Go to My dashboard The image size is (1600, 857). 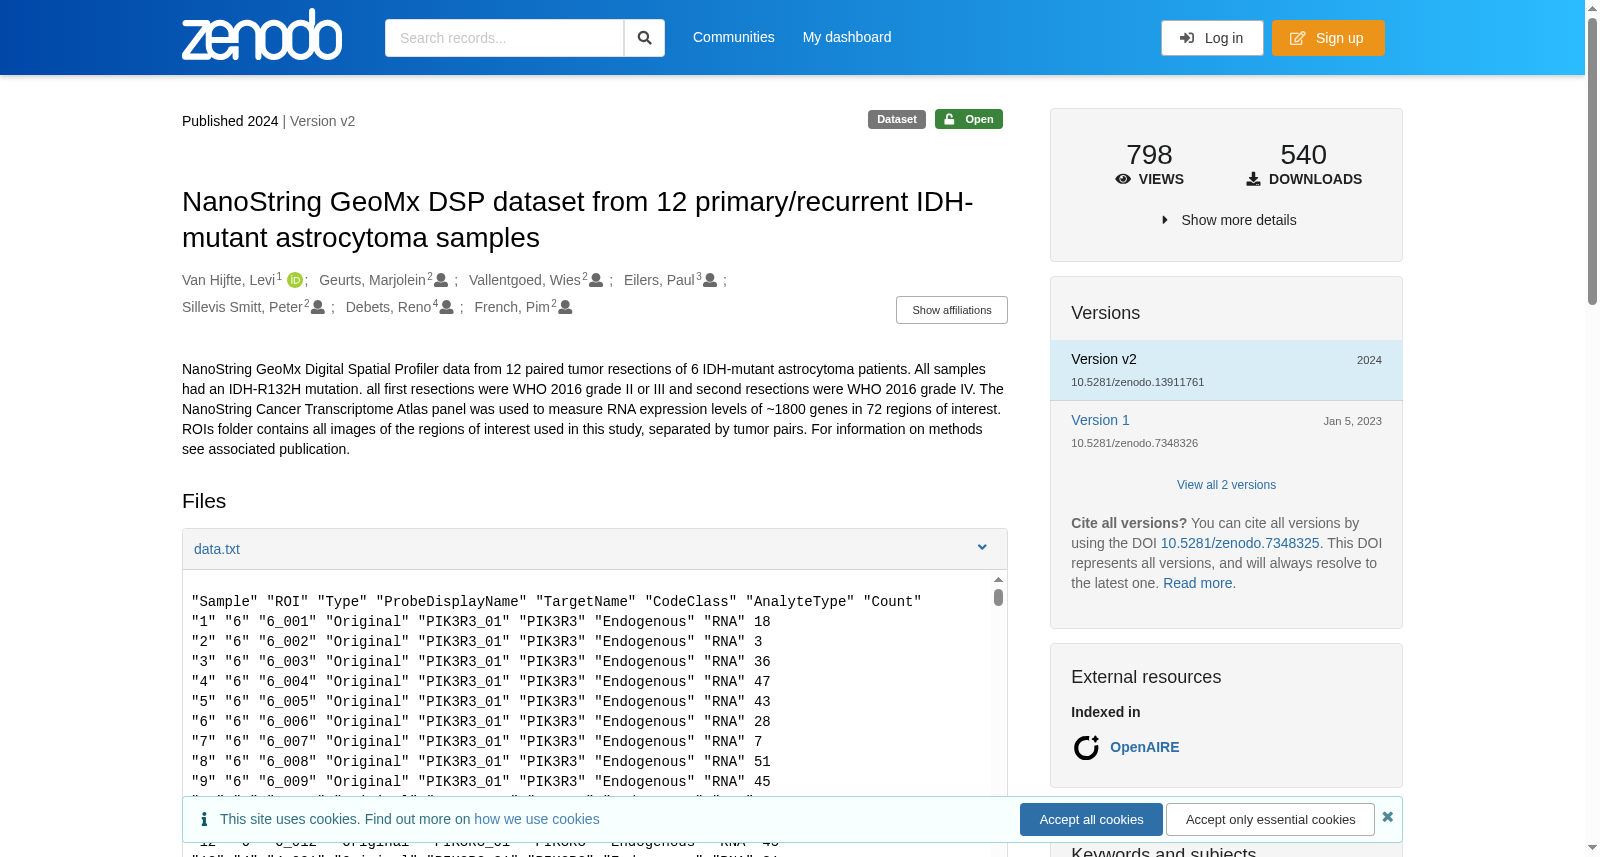[847, 37]
